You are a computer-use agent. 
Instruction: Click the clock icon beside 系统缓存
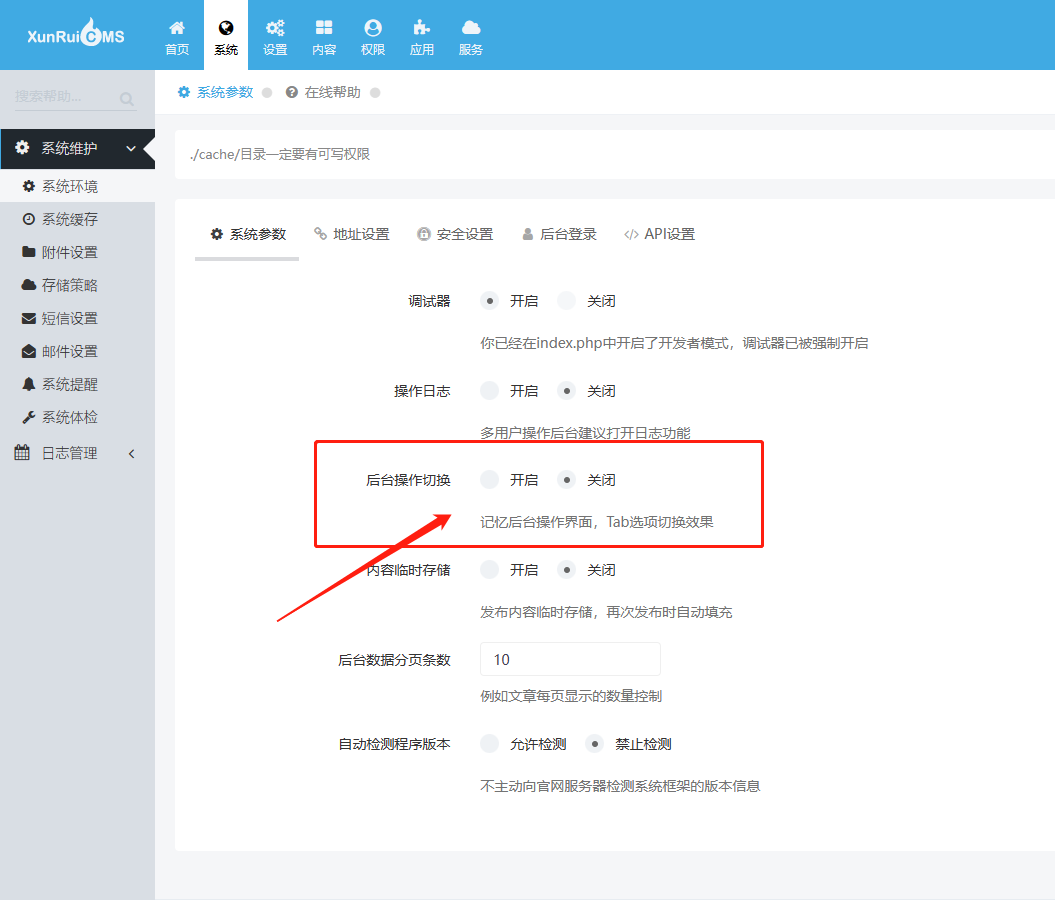coord(29,219)
